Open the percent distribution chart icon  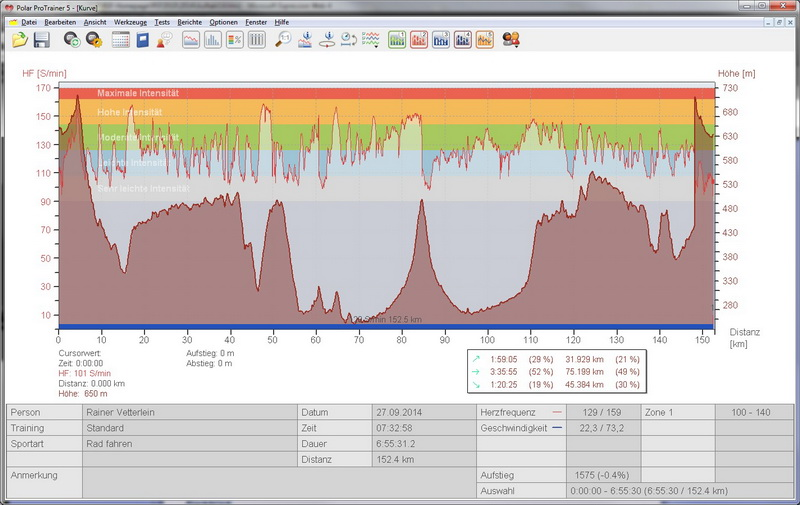click(x=235, y=40)
